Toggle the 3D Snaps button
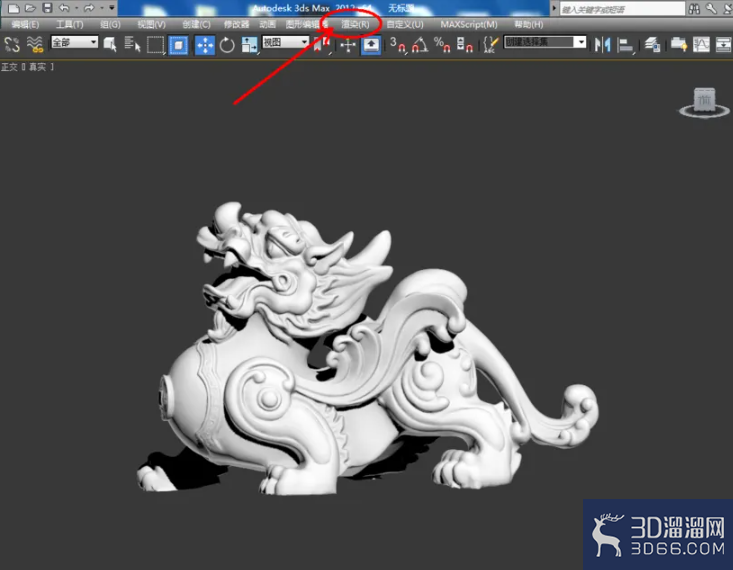 398,45
